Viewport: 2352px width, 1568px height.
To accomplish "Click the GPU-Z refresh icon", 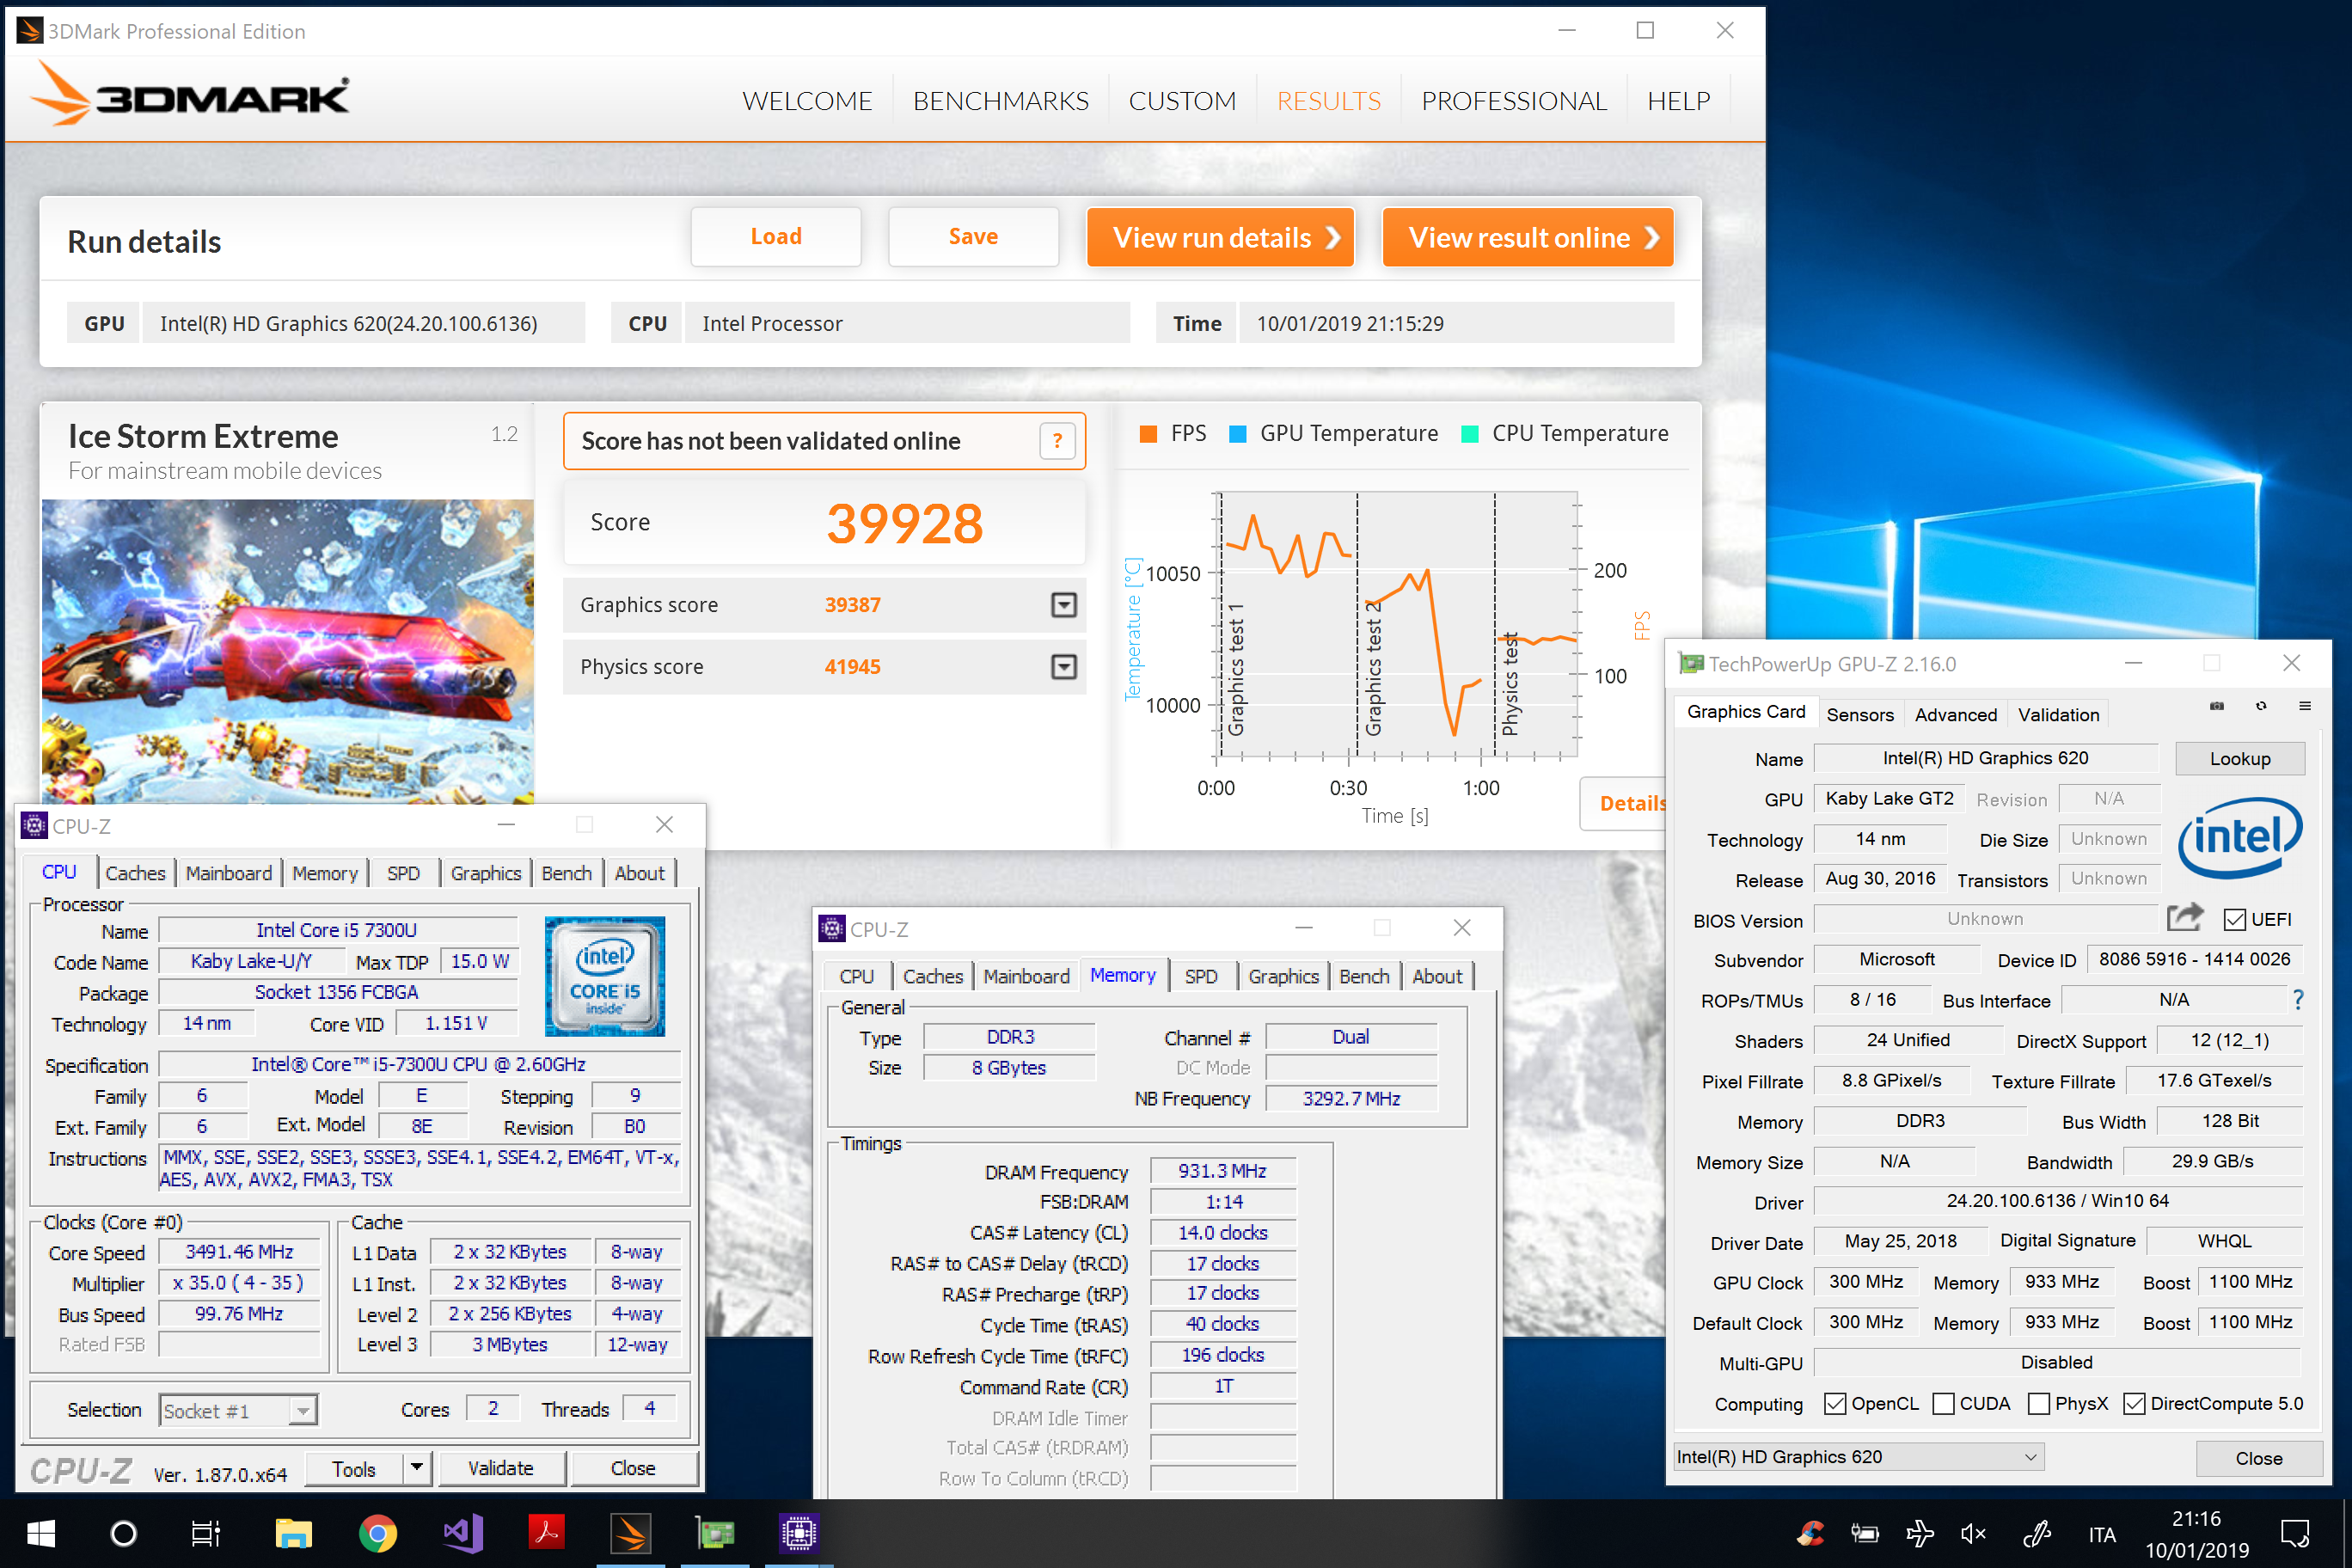I will pyautogui.click(x=2261, y=706).
